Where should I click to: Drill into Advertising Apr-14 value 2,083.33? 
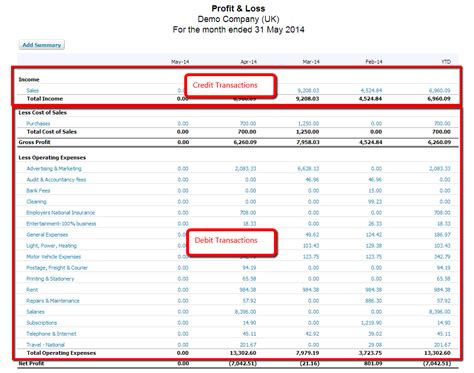click(x=246, y=169)
